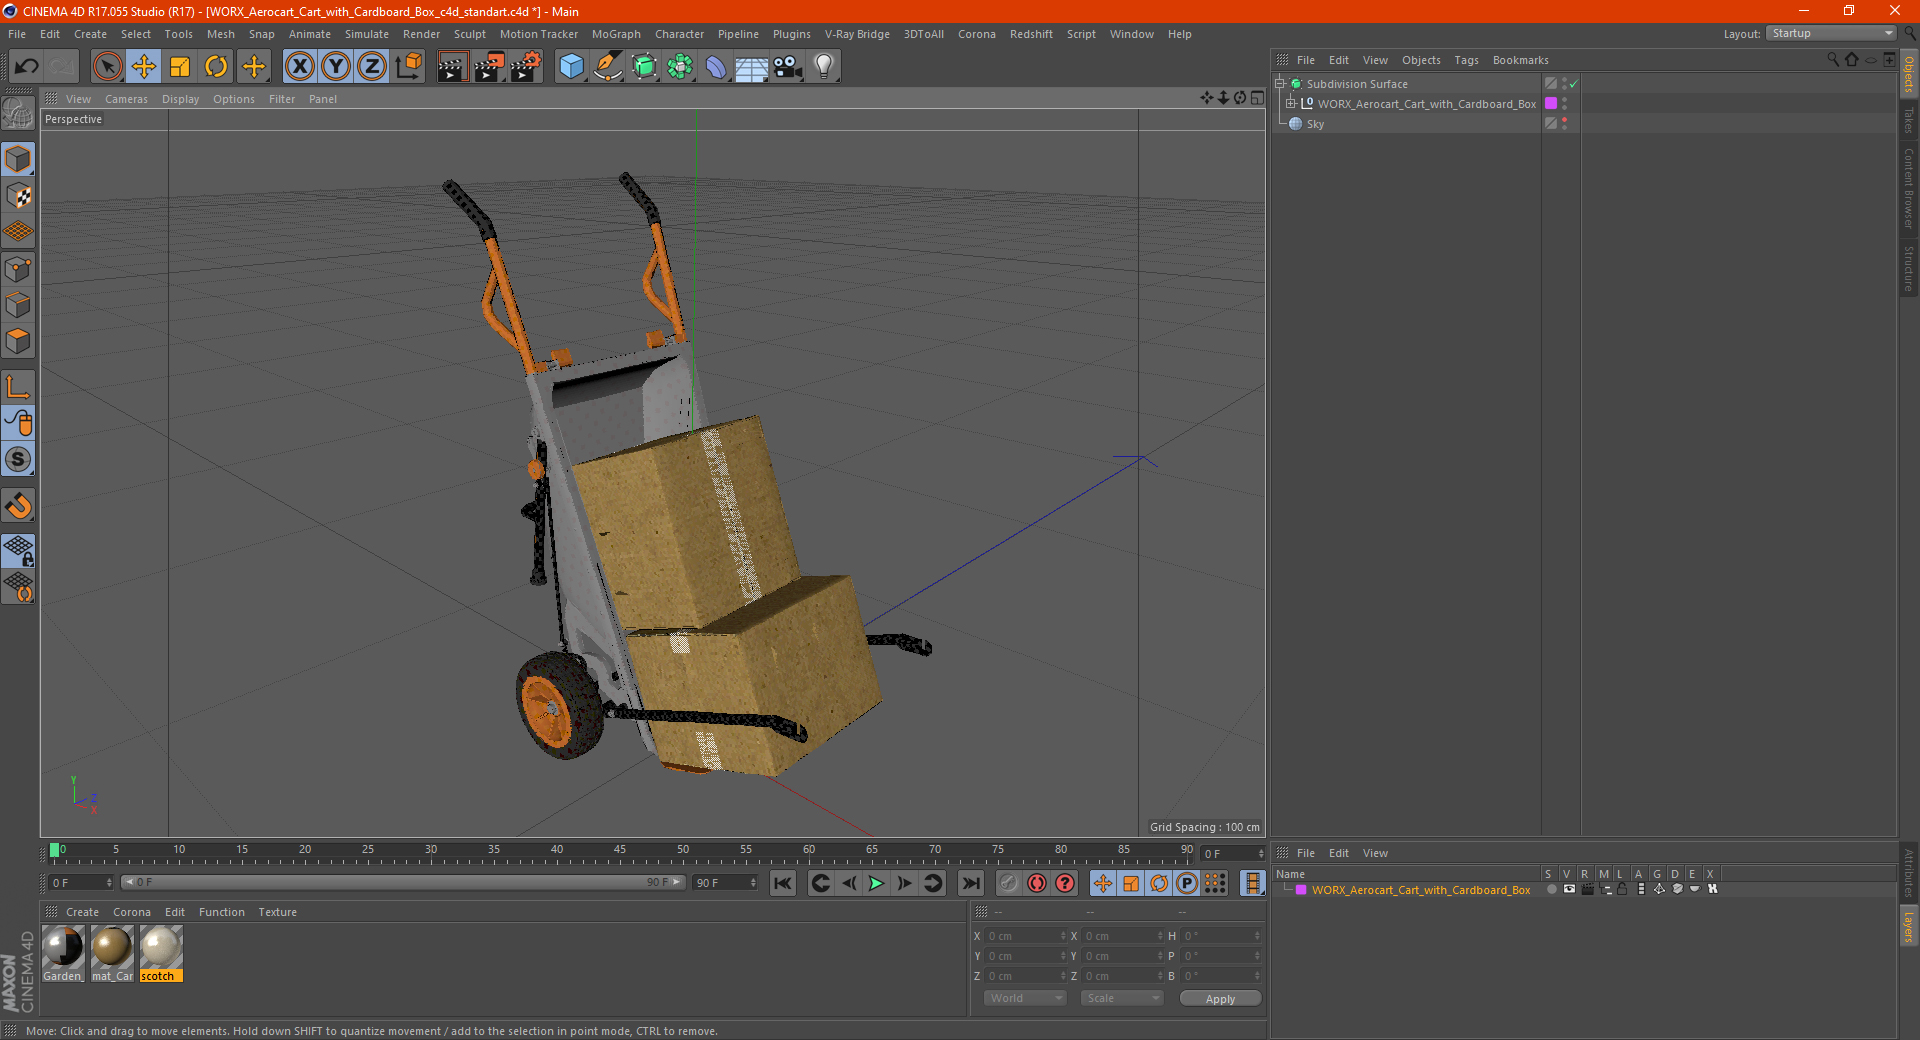Activate the Scale tool
This screenshot has width=1920, height=1040.
(x=180, y=67)
